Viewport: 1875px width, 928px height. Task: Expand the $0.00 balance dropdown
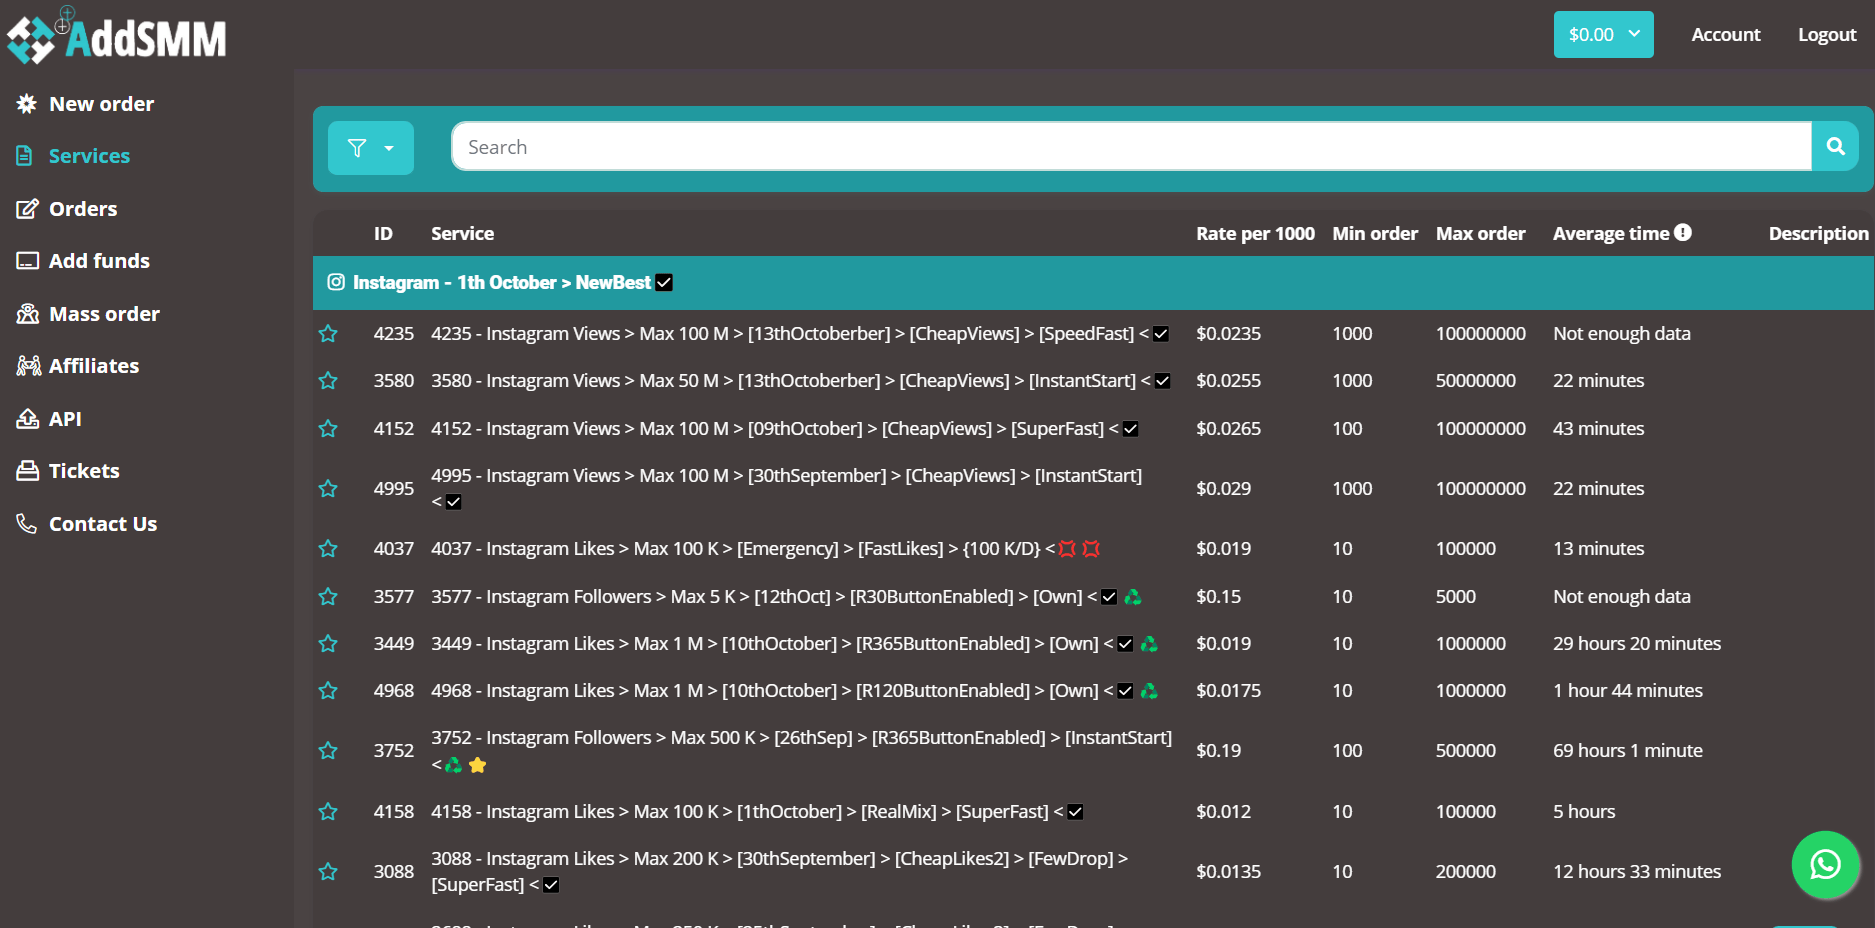pyautogui.click(x=1603, y=35)
